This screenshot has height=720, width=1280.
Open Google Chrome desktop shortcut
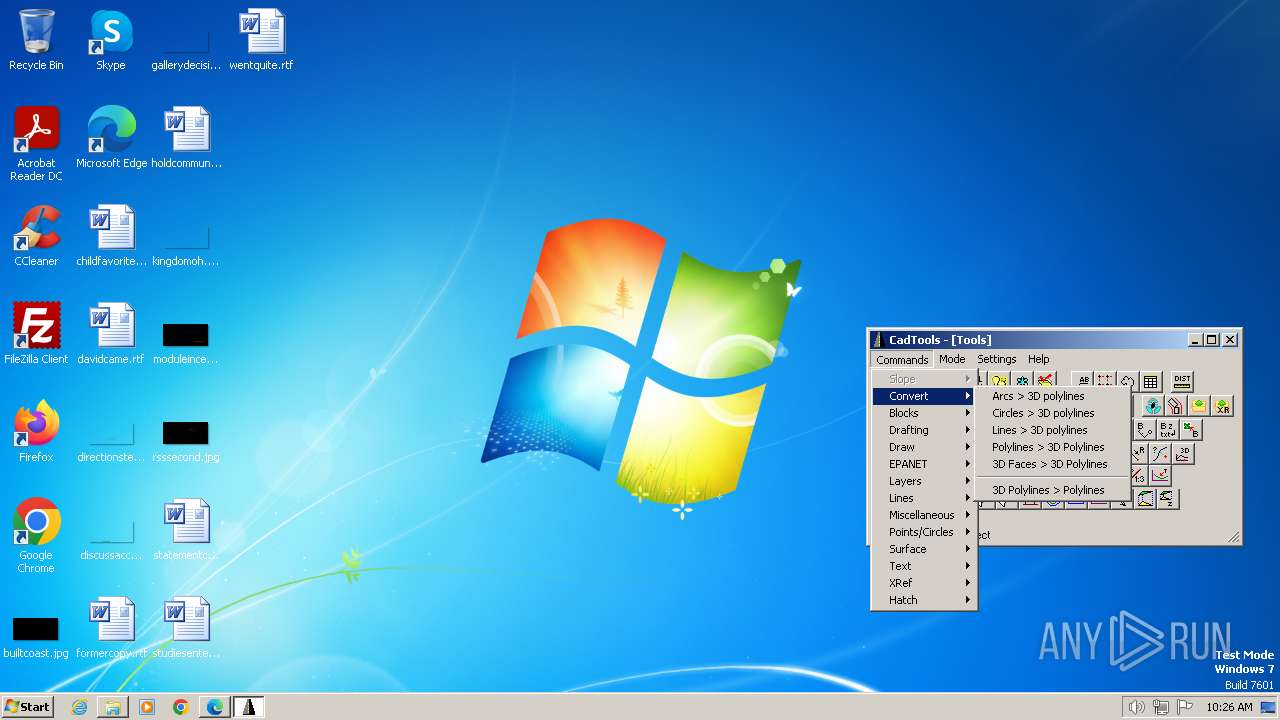click(36, 537)
